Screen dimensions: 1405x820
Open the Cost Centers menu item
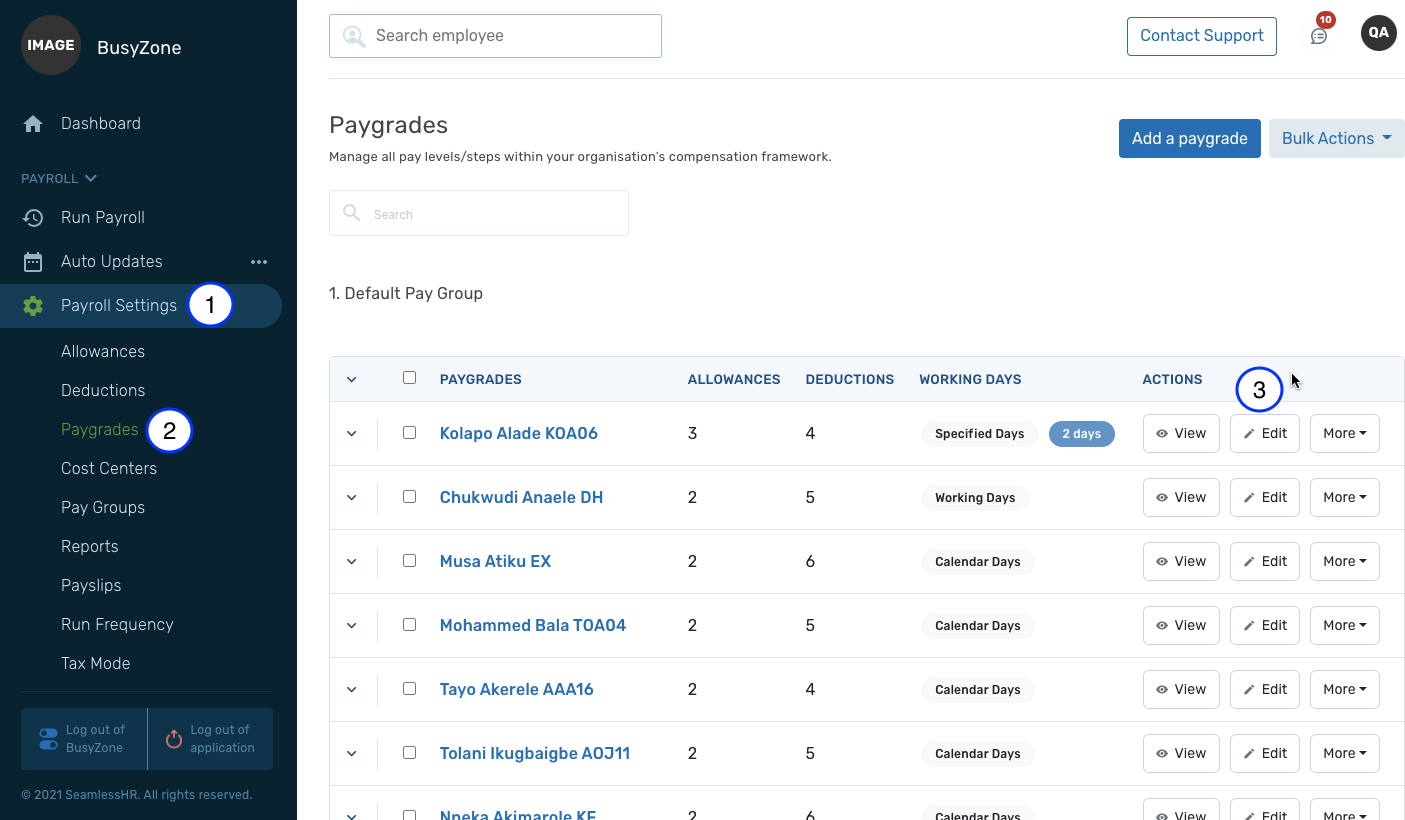109,469
